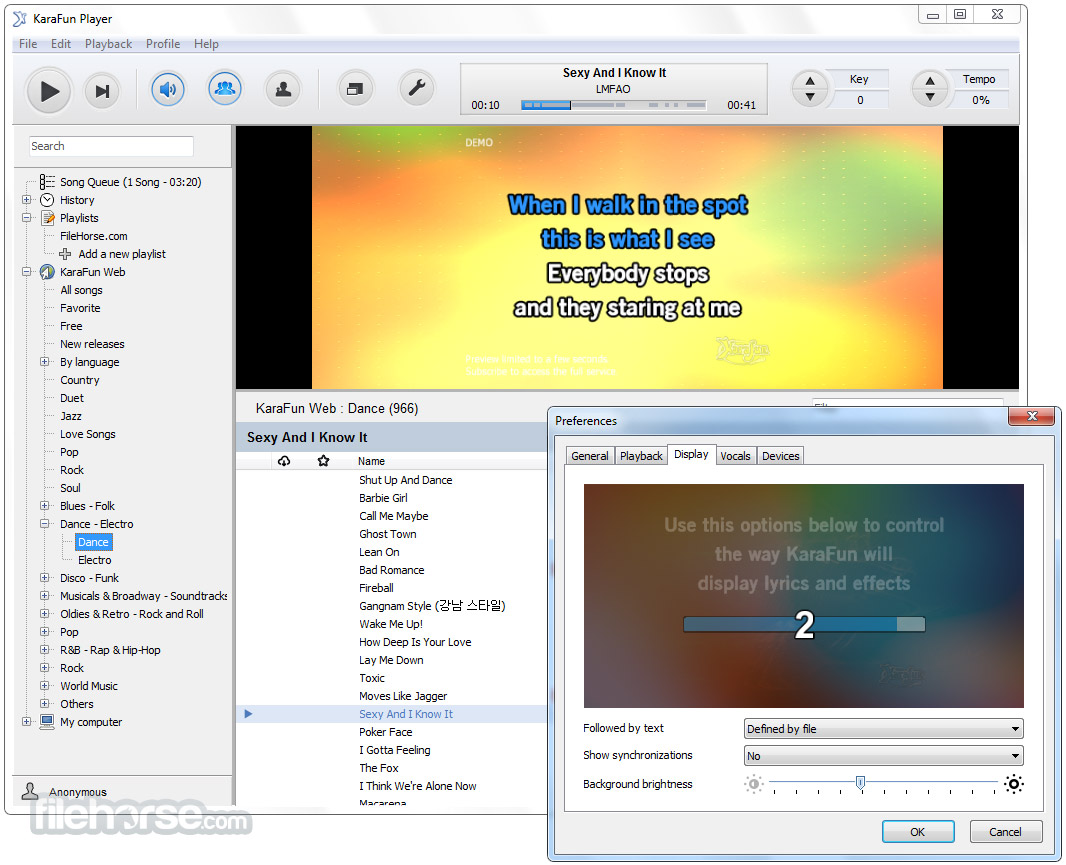Click the karaoke lyrics video display

[x=627, y=257]
